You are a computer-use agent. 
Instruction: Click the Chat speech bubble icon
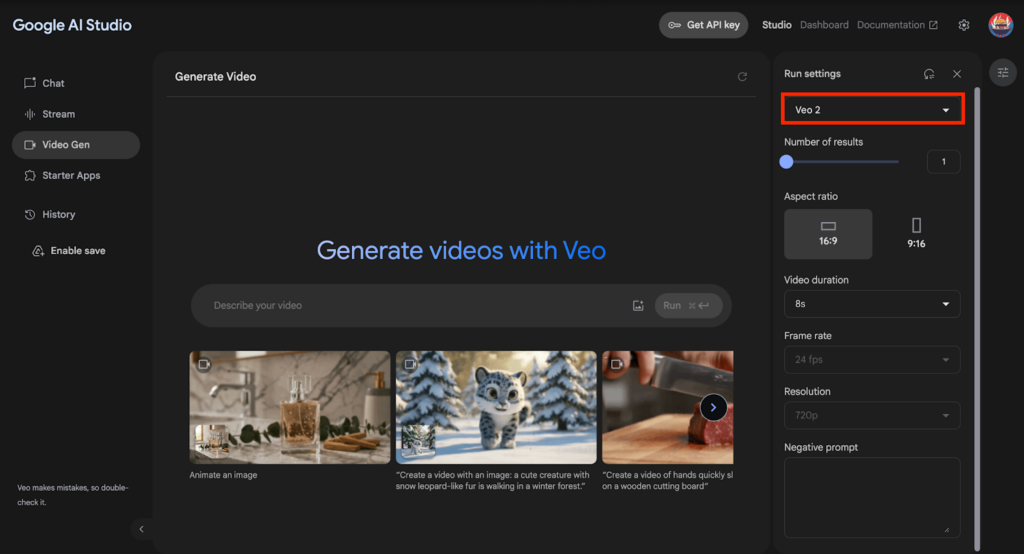pyautogui.click(x=30, y=83)
